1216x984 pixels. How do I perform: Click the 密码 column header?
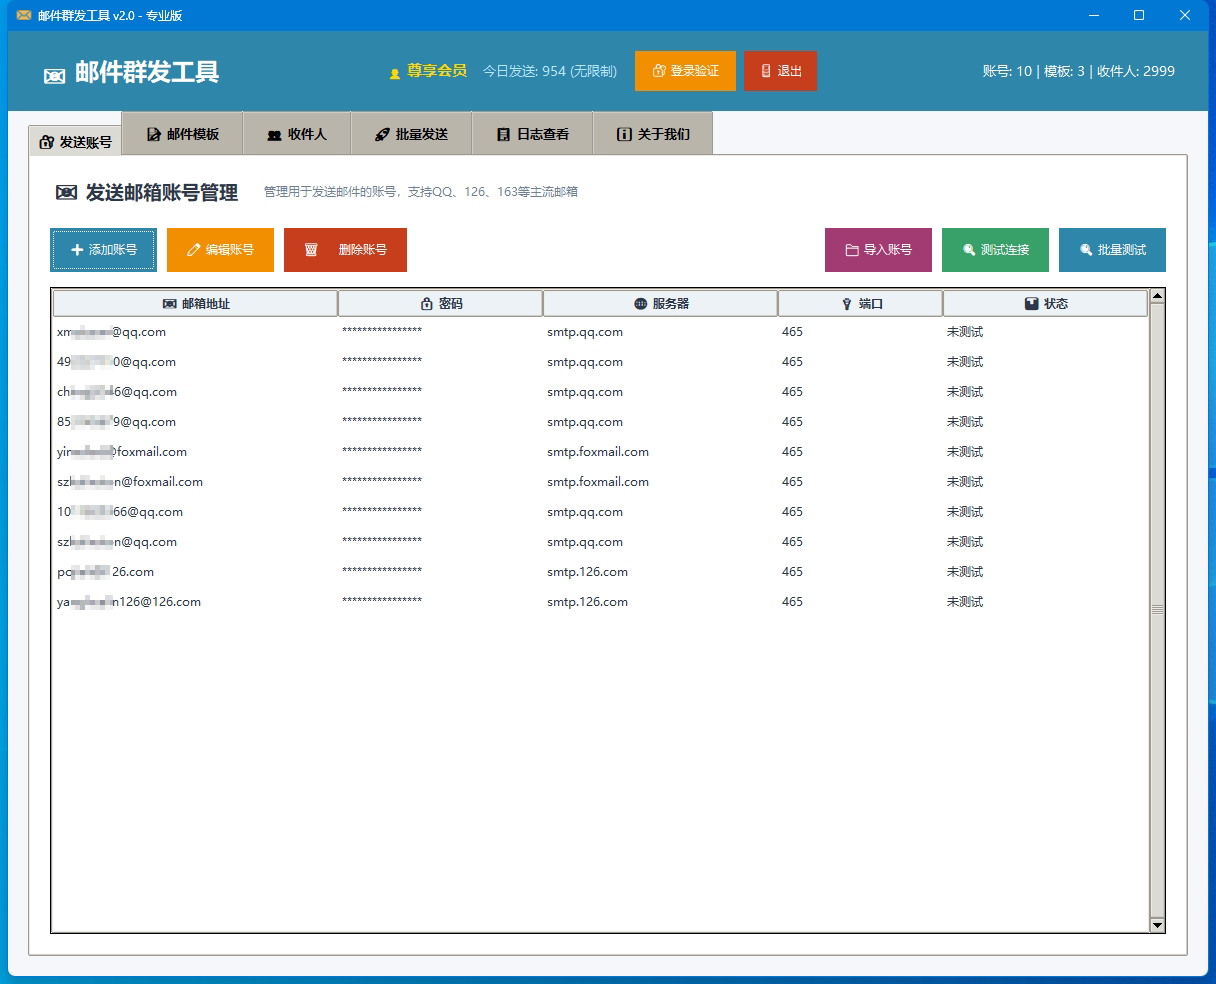pyautogui.click(x=441, y=303)
